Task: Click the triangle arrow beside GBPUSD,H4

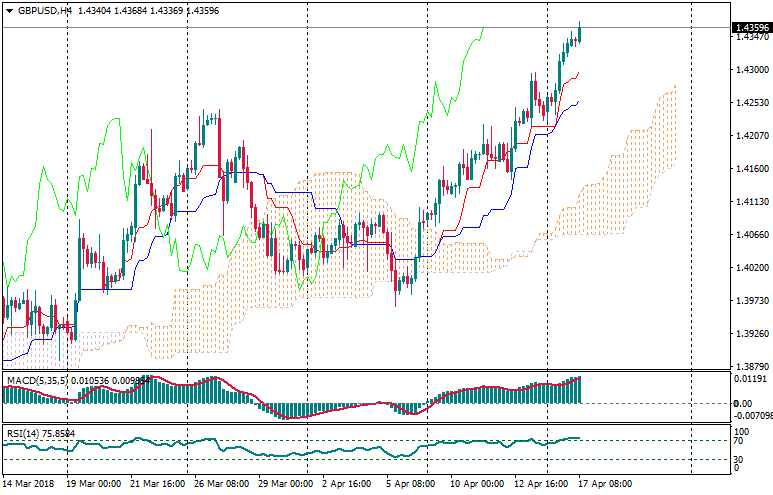Action: click(9, 10)
